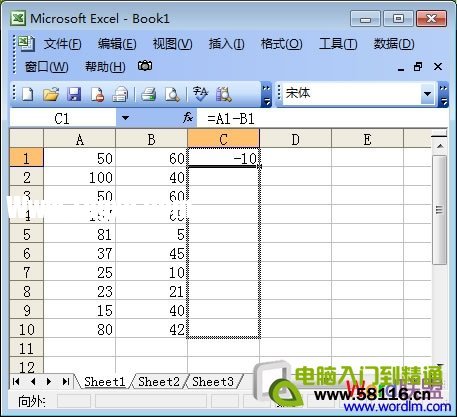457x417 pixels.
Task: Click the camera icon in menu bar
Action: click(145, 66)
